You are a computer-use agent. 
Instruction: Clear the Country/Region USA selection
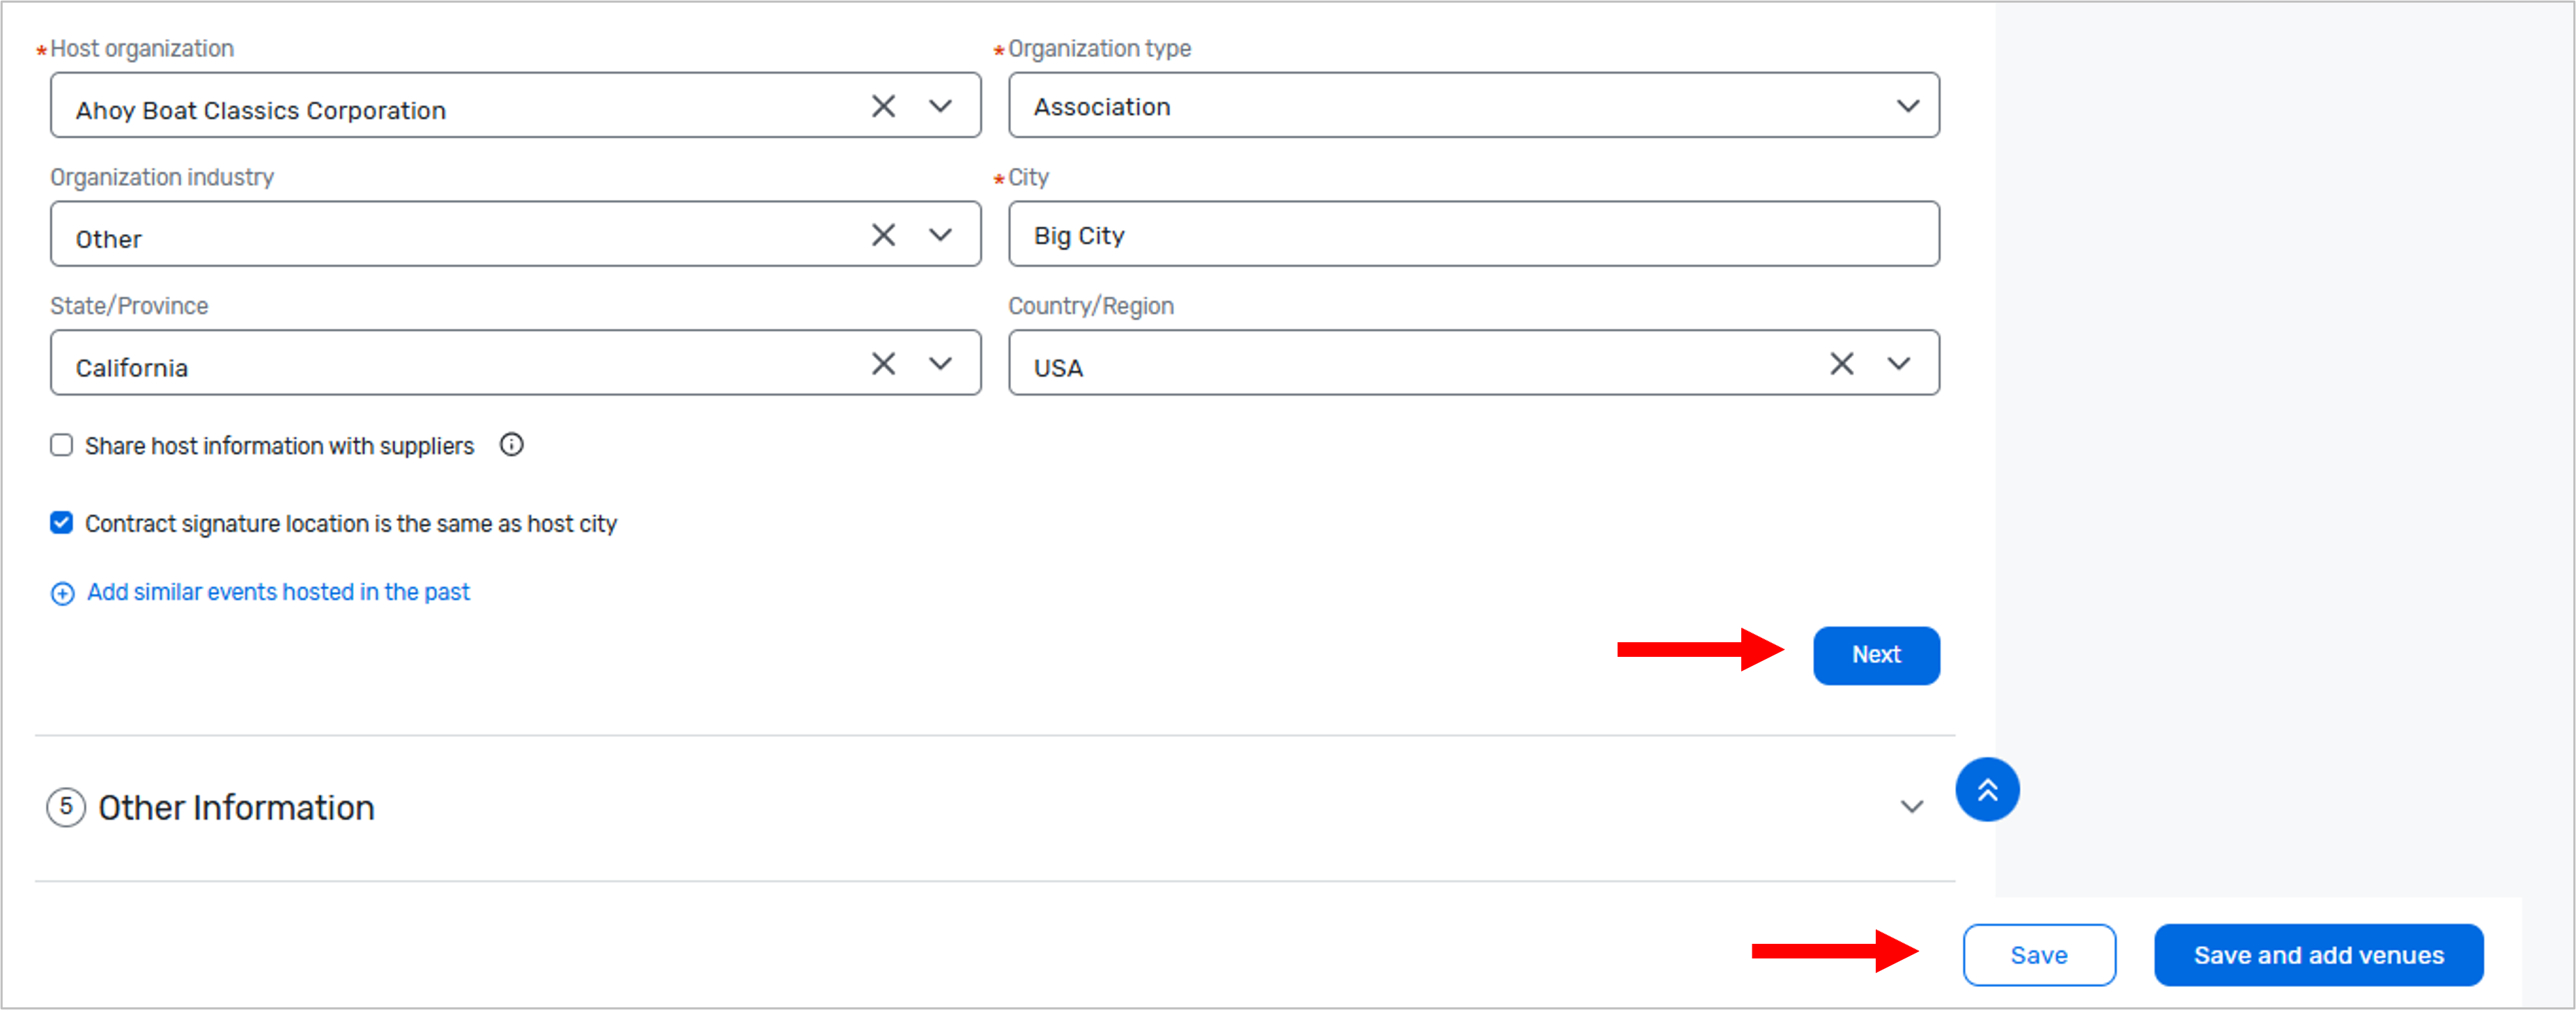pos(1841,364)
